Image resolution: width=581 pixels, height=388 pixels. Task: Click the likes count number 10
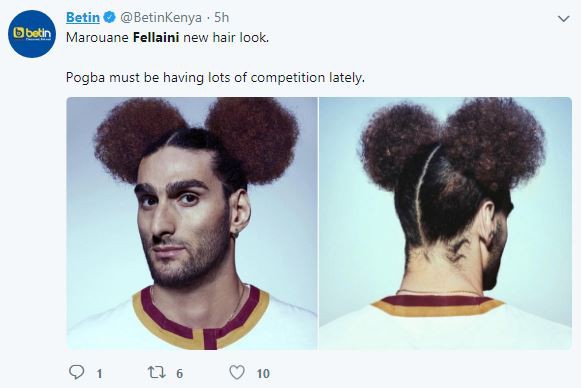point(263,374)
